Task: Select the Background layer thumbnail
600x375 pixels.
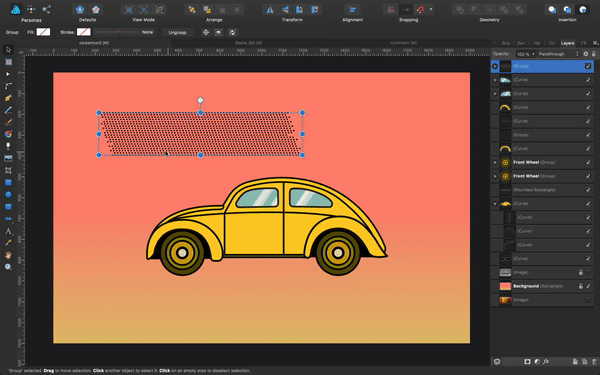Action: pos(505,286)
